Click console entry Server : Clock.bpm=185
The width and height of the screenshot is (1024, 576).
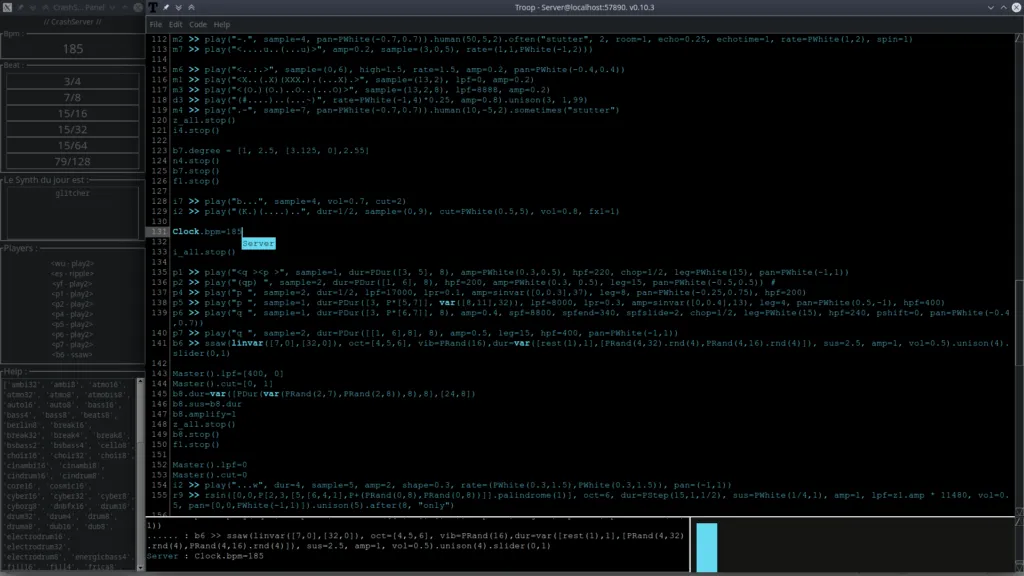coord(206,556)
